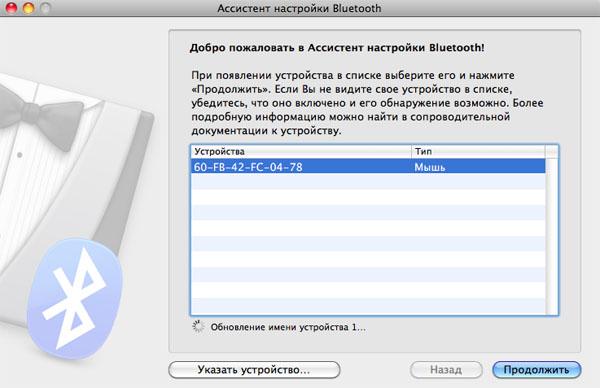Click the Продолжить button
This screenshot has width=600, height=388.
tap(536, 370)
